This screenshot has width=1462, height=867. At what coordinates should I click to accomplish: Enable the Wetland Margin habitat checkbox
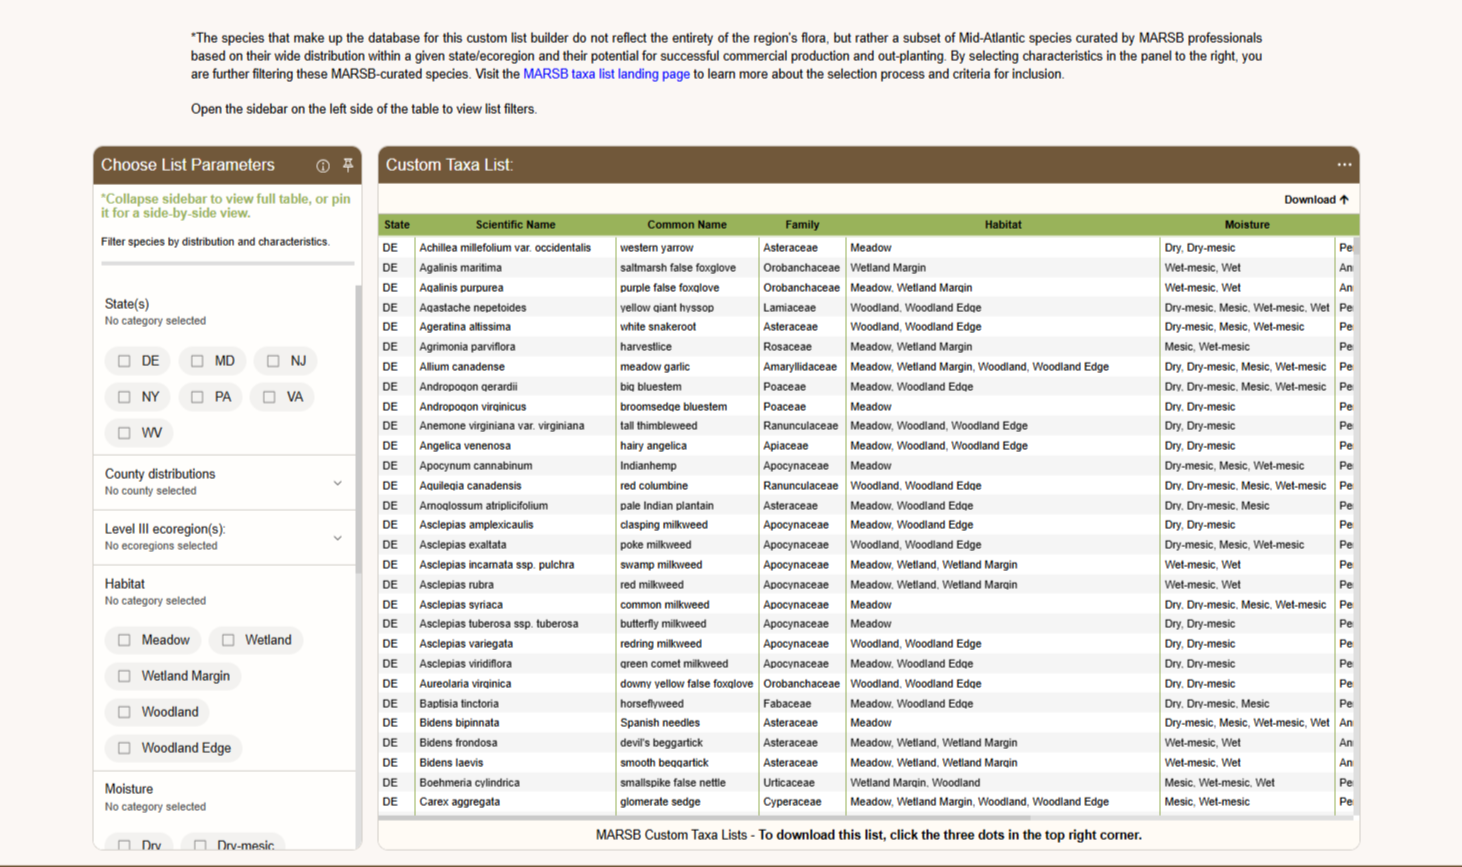click(x=124, y=676)
